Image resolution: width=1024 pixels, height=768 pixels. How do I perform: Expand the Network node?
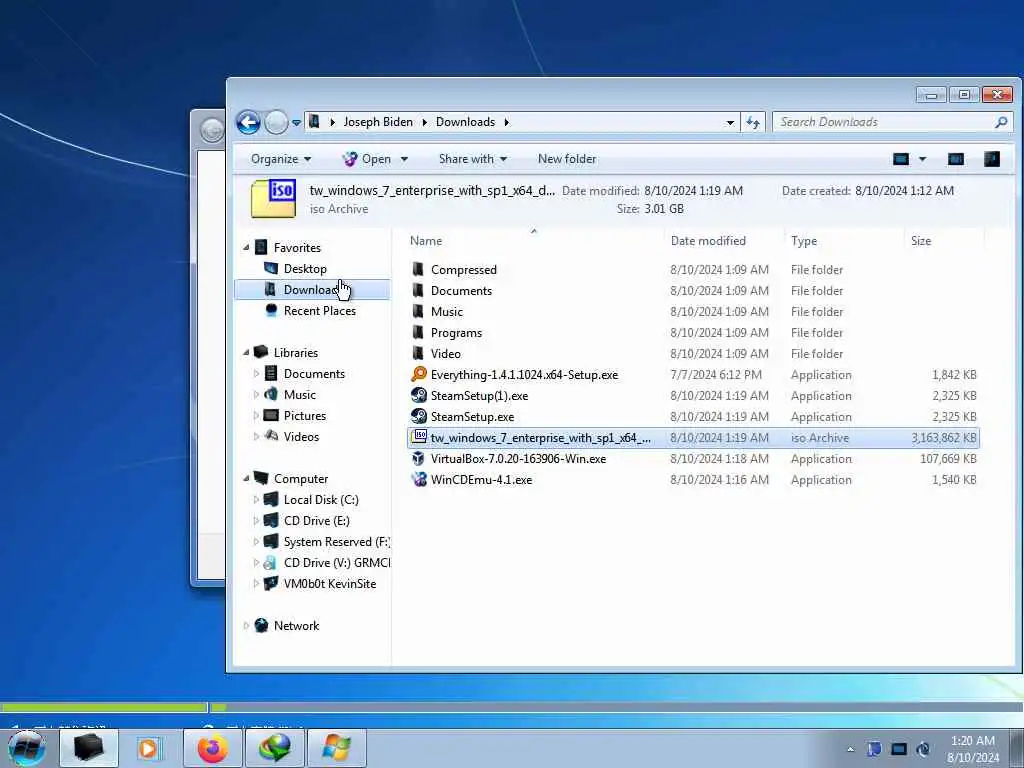[x=246, y=626]
